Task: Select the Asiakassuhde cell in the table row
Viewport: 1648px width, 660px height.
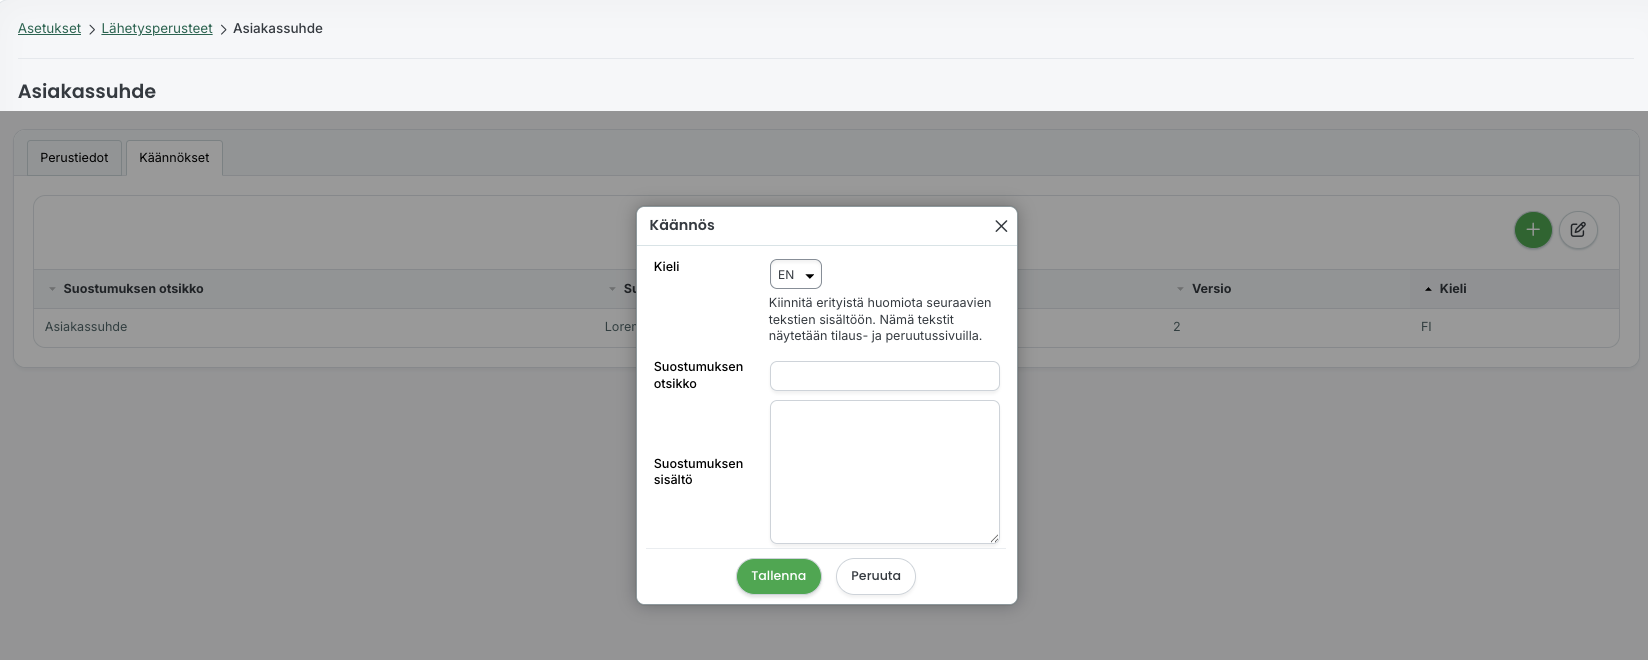Action: [x=86, y=327]
